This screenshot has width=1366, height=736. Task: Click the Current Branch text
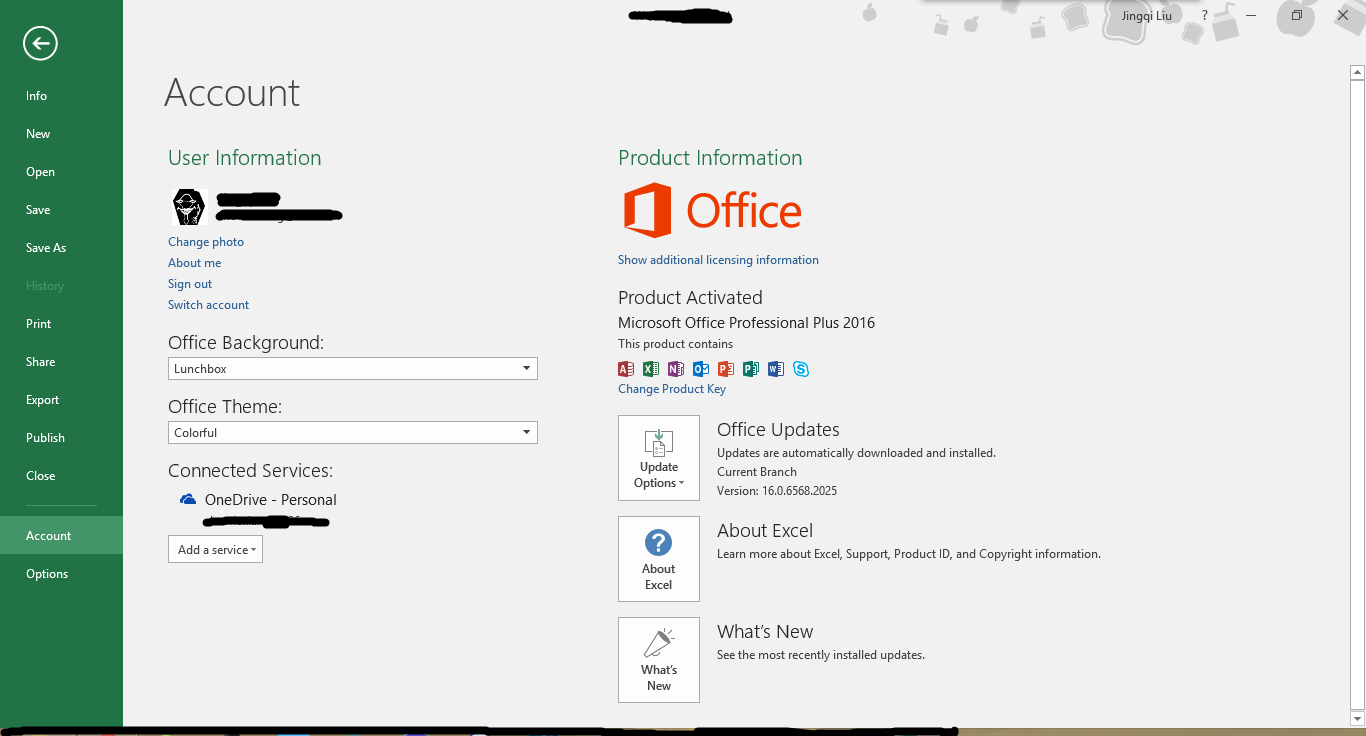757,472
